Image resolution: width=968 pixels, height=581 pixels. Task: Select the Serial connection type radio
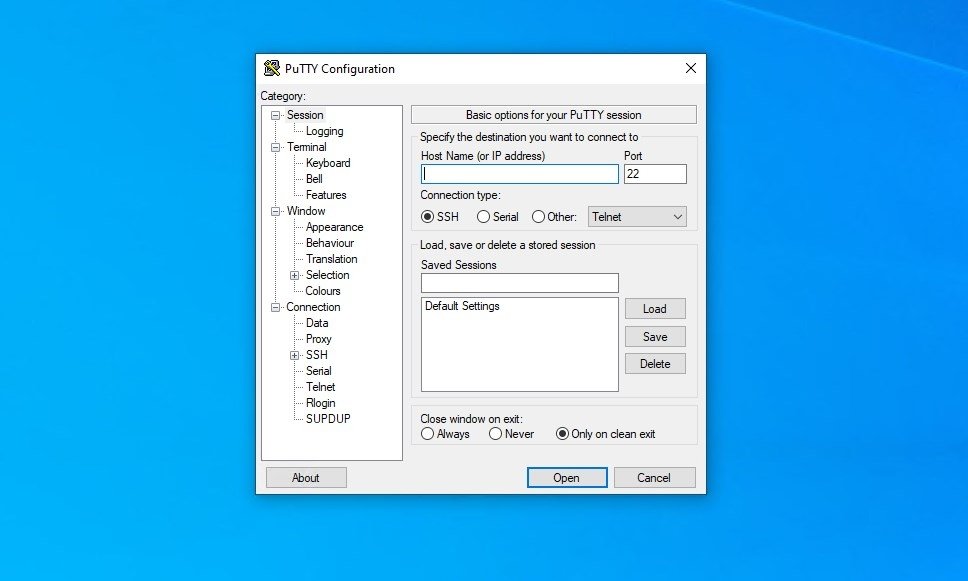click(x=483, y=217)
